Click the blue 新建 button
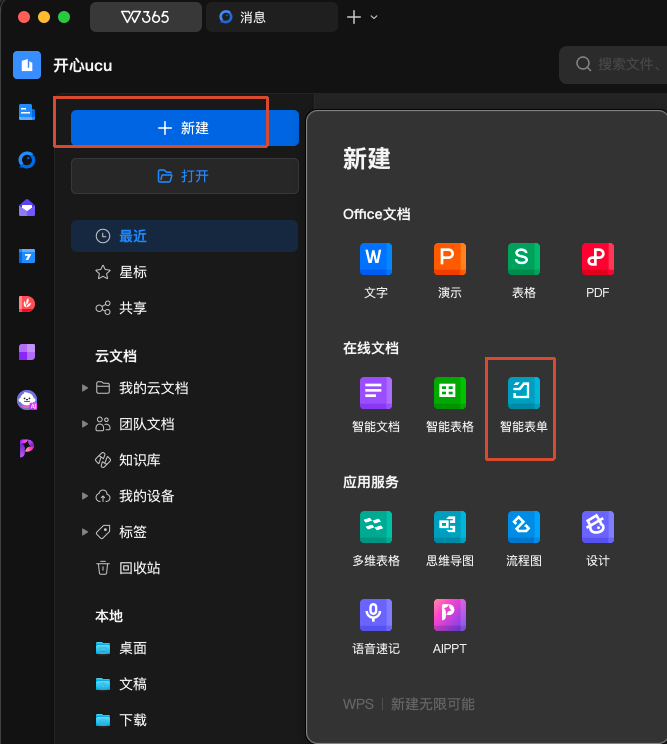This screenshot has width=667, height=744. pyautogui.click(x=185, y=128)
